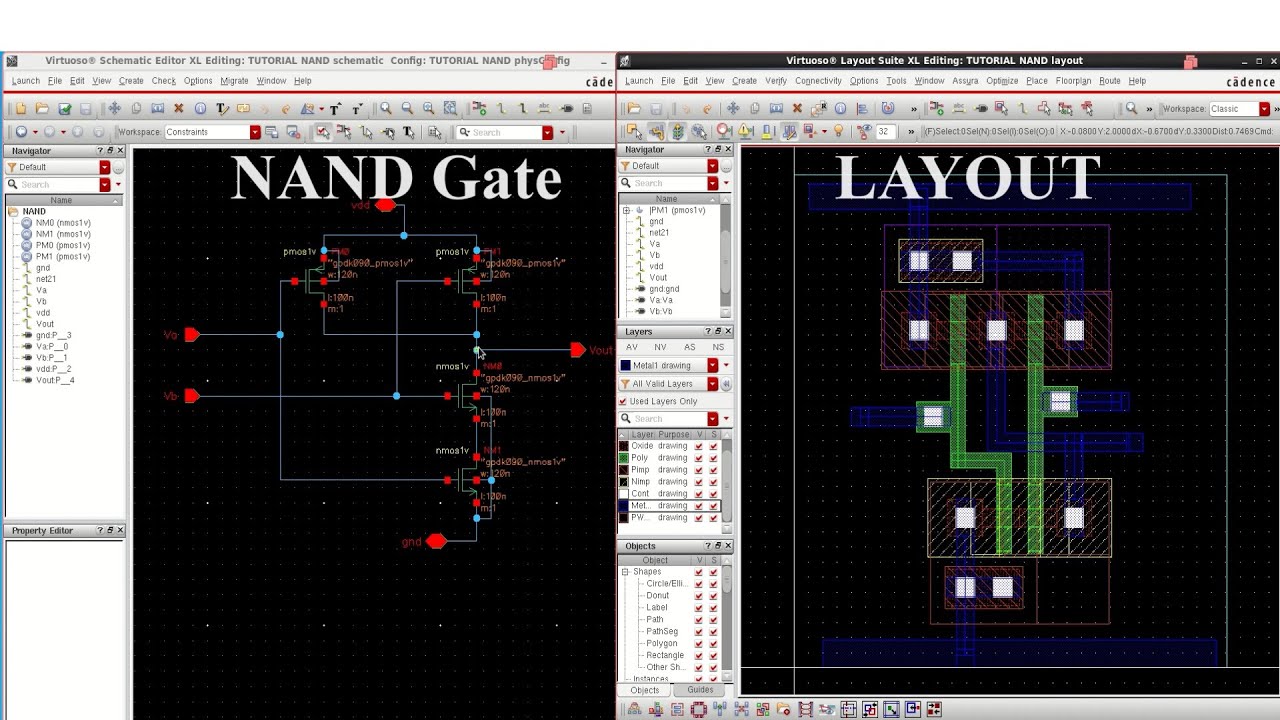
Task: Expand PM1 (pmos1v) node in Layout Navigator
Action: click(627, 211)
